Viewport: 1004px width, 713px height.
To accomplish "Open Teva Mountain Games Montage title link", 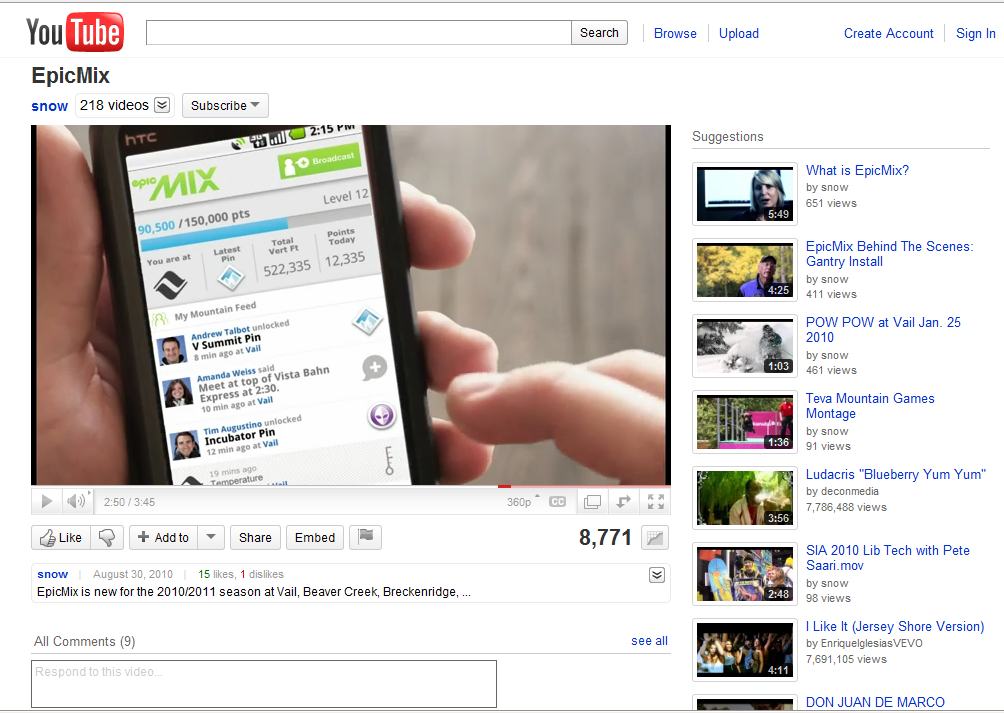I will point(870,406).
